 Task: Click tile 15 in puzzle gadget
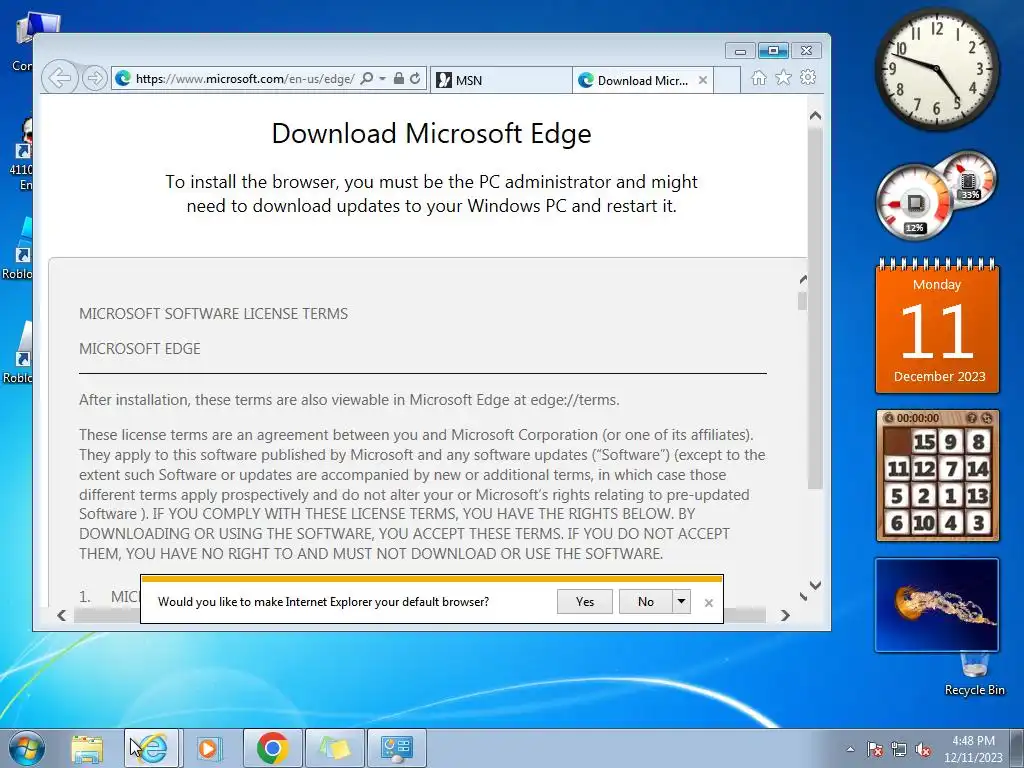(923, 442)
